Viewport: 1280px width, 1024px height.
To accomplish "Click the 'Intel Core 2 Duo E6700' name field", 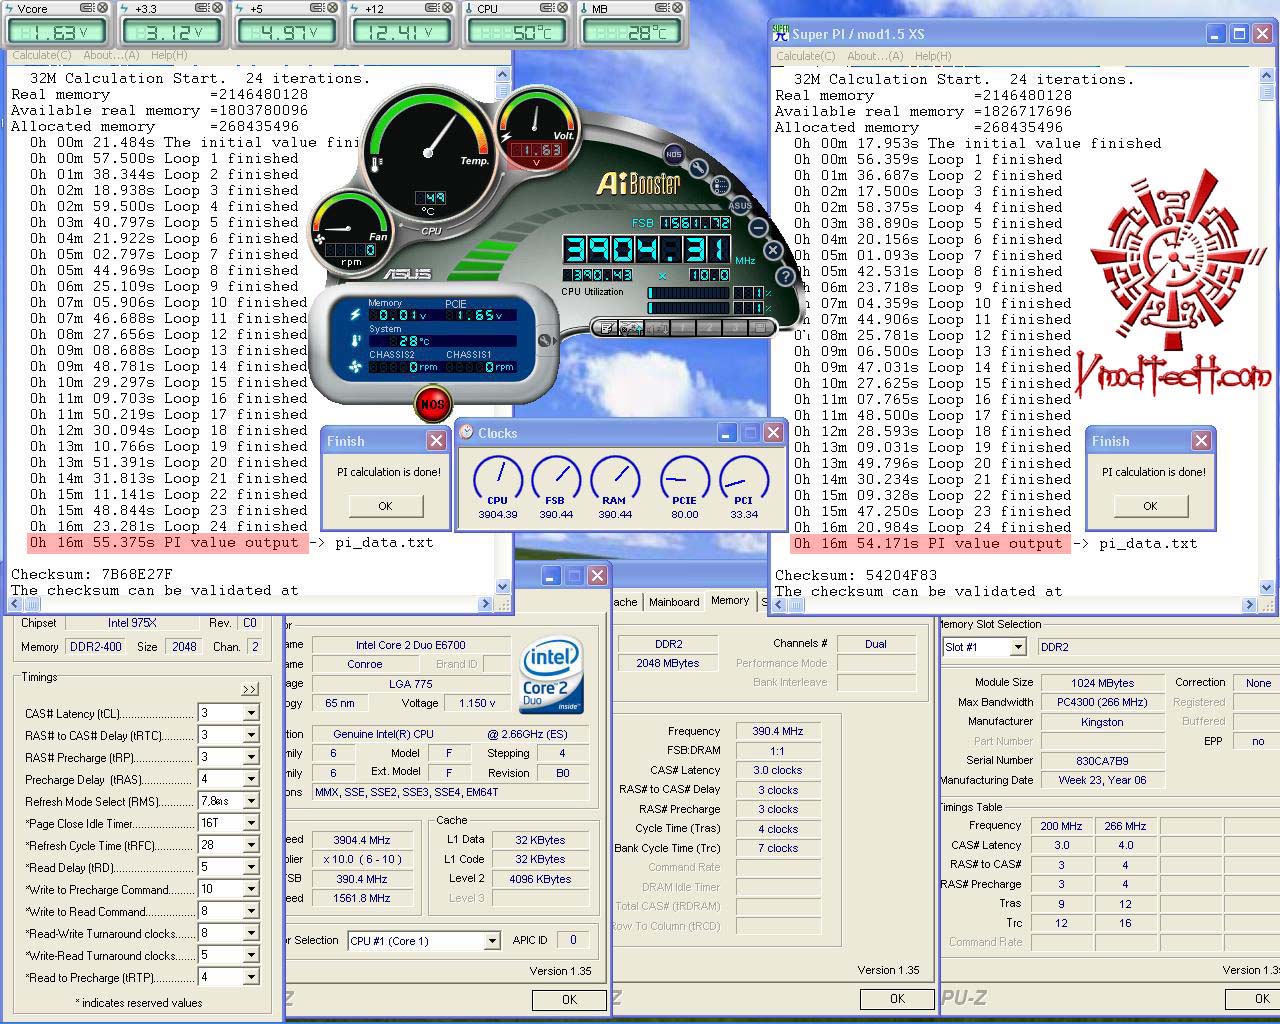I will (410, 645).
